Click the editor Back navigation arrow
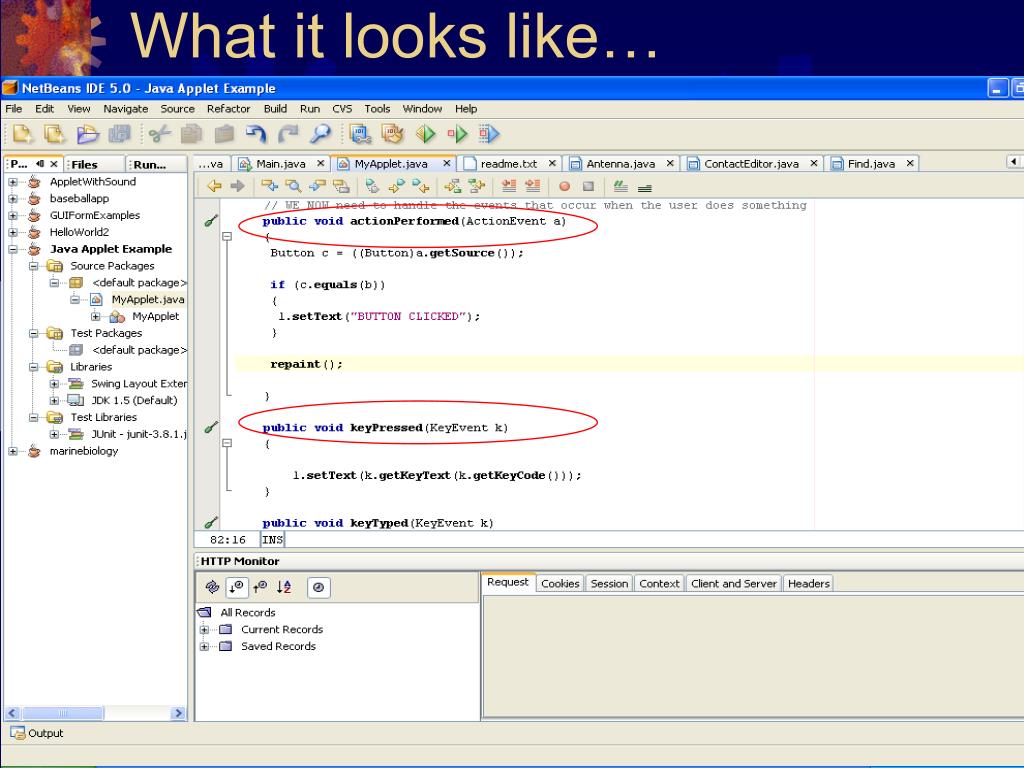1024x768 pixels. 214,186
